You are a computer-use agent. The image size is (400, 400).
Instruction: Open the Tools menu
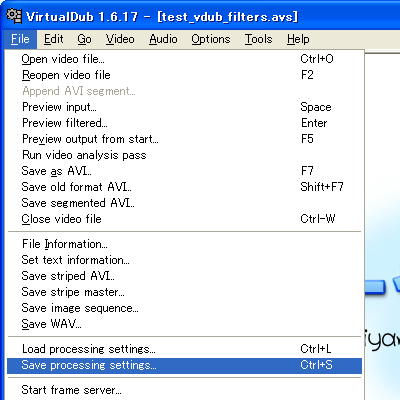pos(258,39)
